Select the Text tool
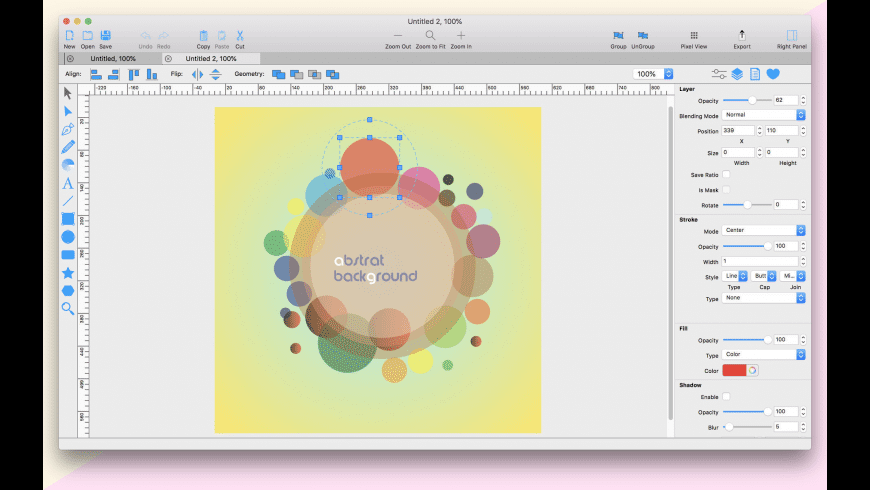870x490 pixels. 68,183
